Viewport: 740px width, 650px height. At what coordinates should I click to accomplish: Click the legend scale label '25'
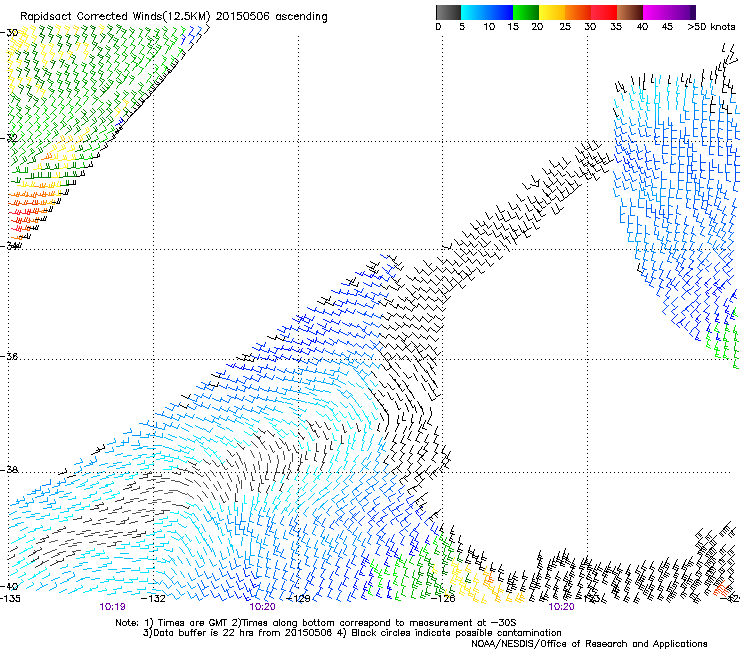coord(565,26)
